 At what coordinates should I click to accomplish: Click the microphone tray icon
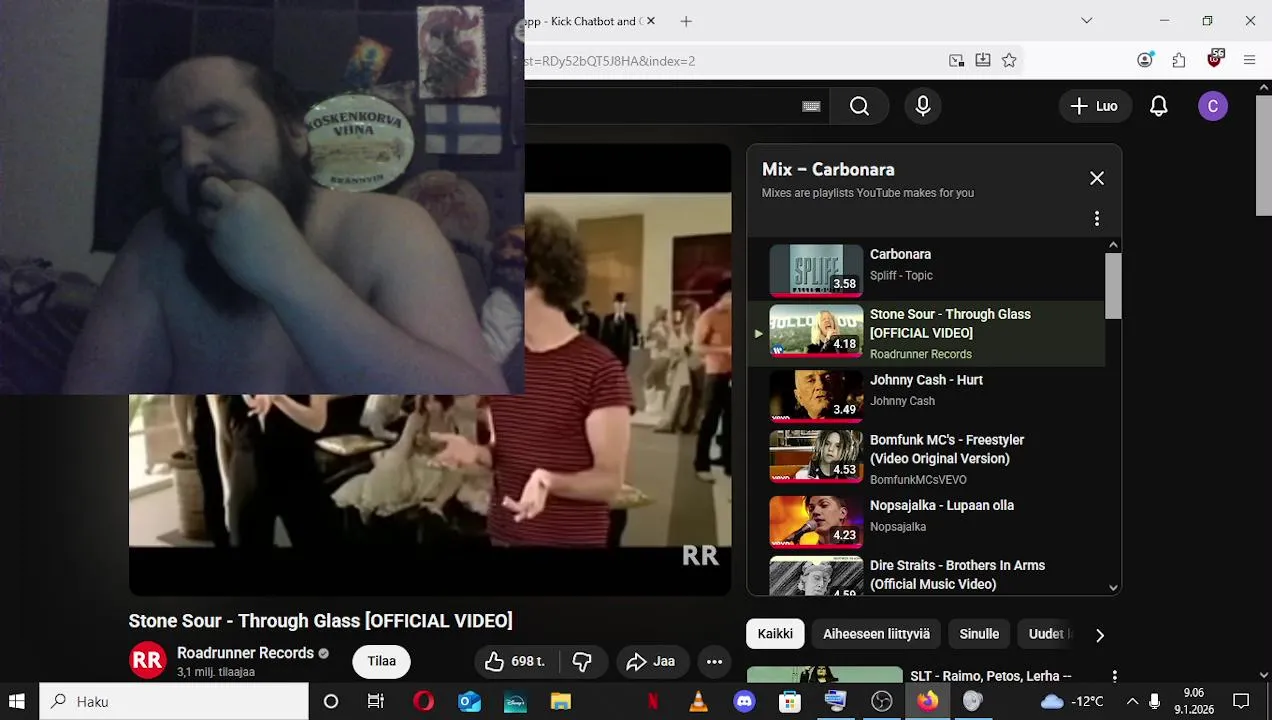point(1155,701)
